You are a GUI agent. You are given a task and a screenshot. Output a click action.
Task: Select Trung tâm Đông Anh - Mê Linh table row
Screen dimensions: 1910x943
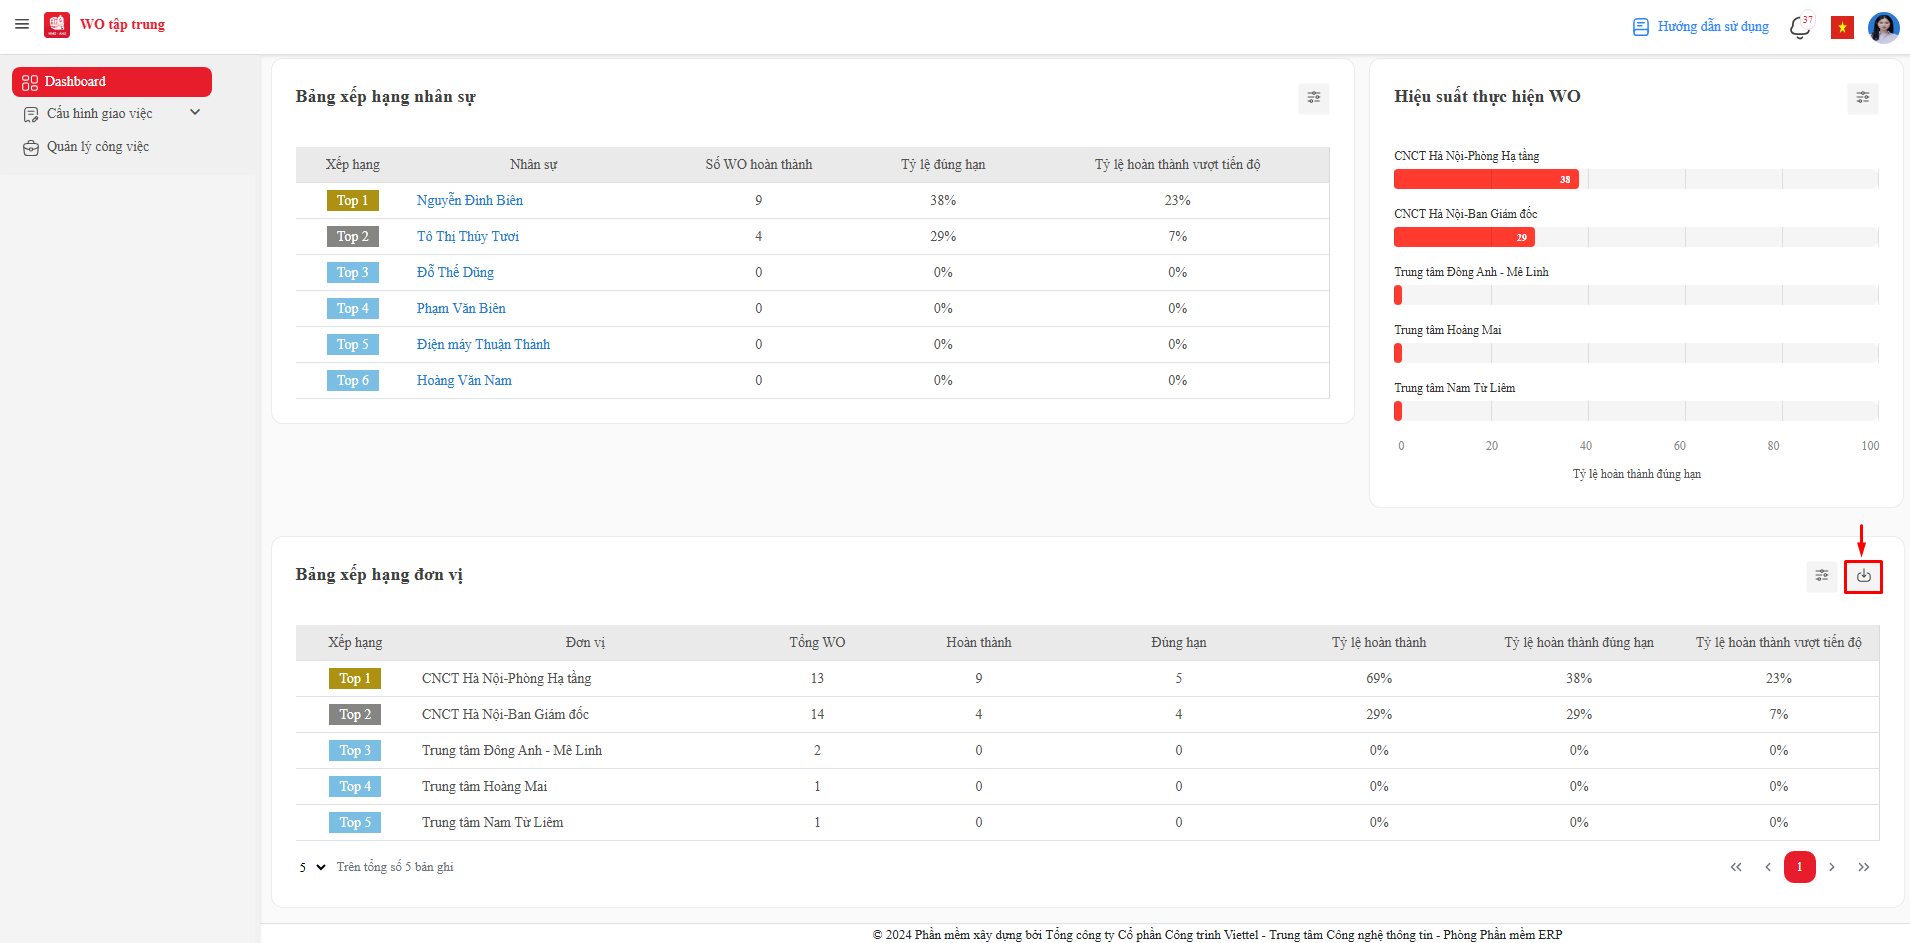[x=1087, y=751]
